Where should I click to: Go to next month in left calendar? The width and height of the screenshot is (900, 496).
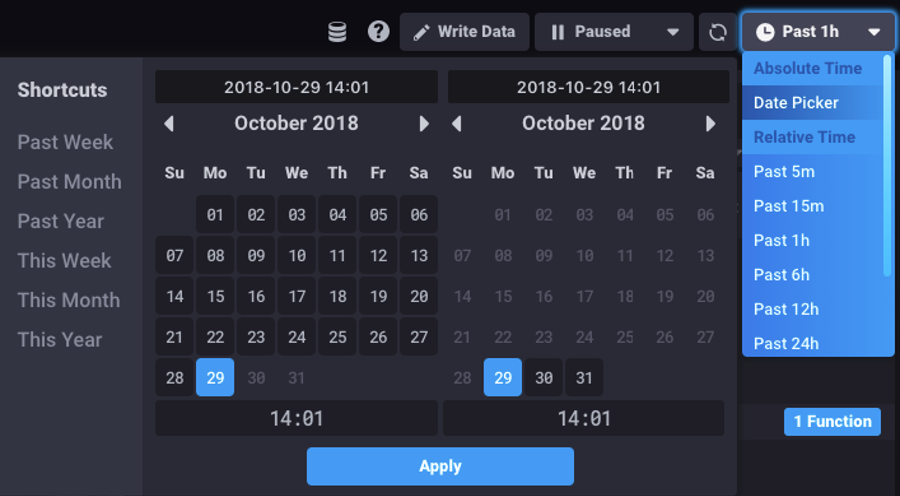pyautogui.click(x=424, y=123)
